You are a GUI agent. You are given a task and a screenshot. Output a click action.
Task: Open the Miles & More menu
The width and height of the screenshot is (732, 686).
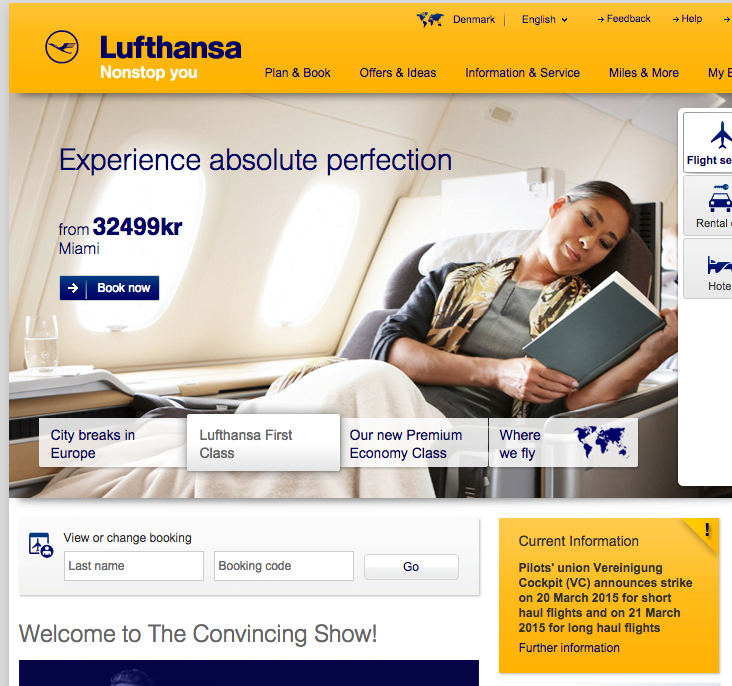tap(644, 73)
